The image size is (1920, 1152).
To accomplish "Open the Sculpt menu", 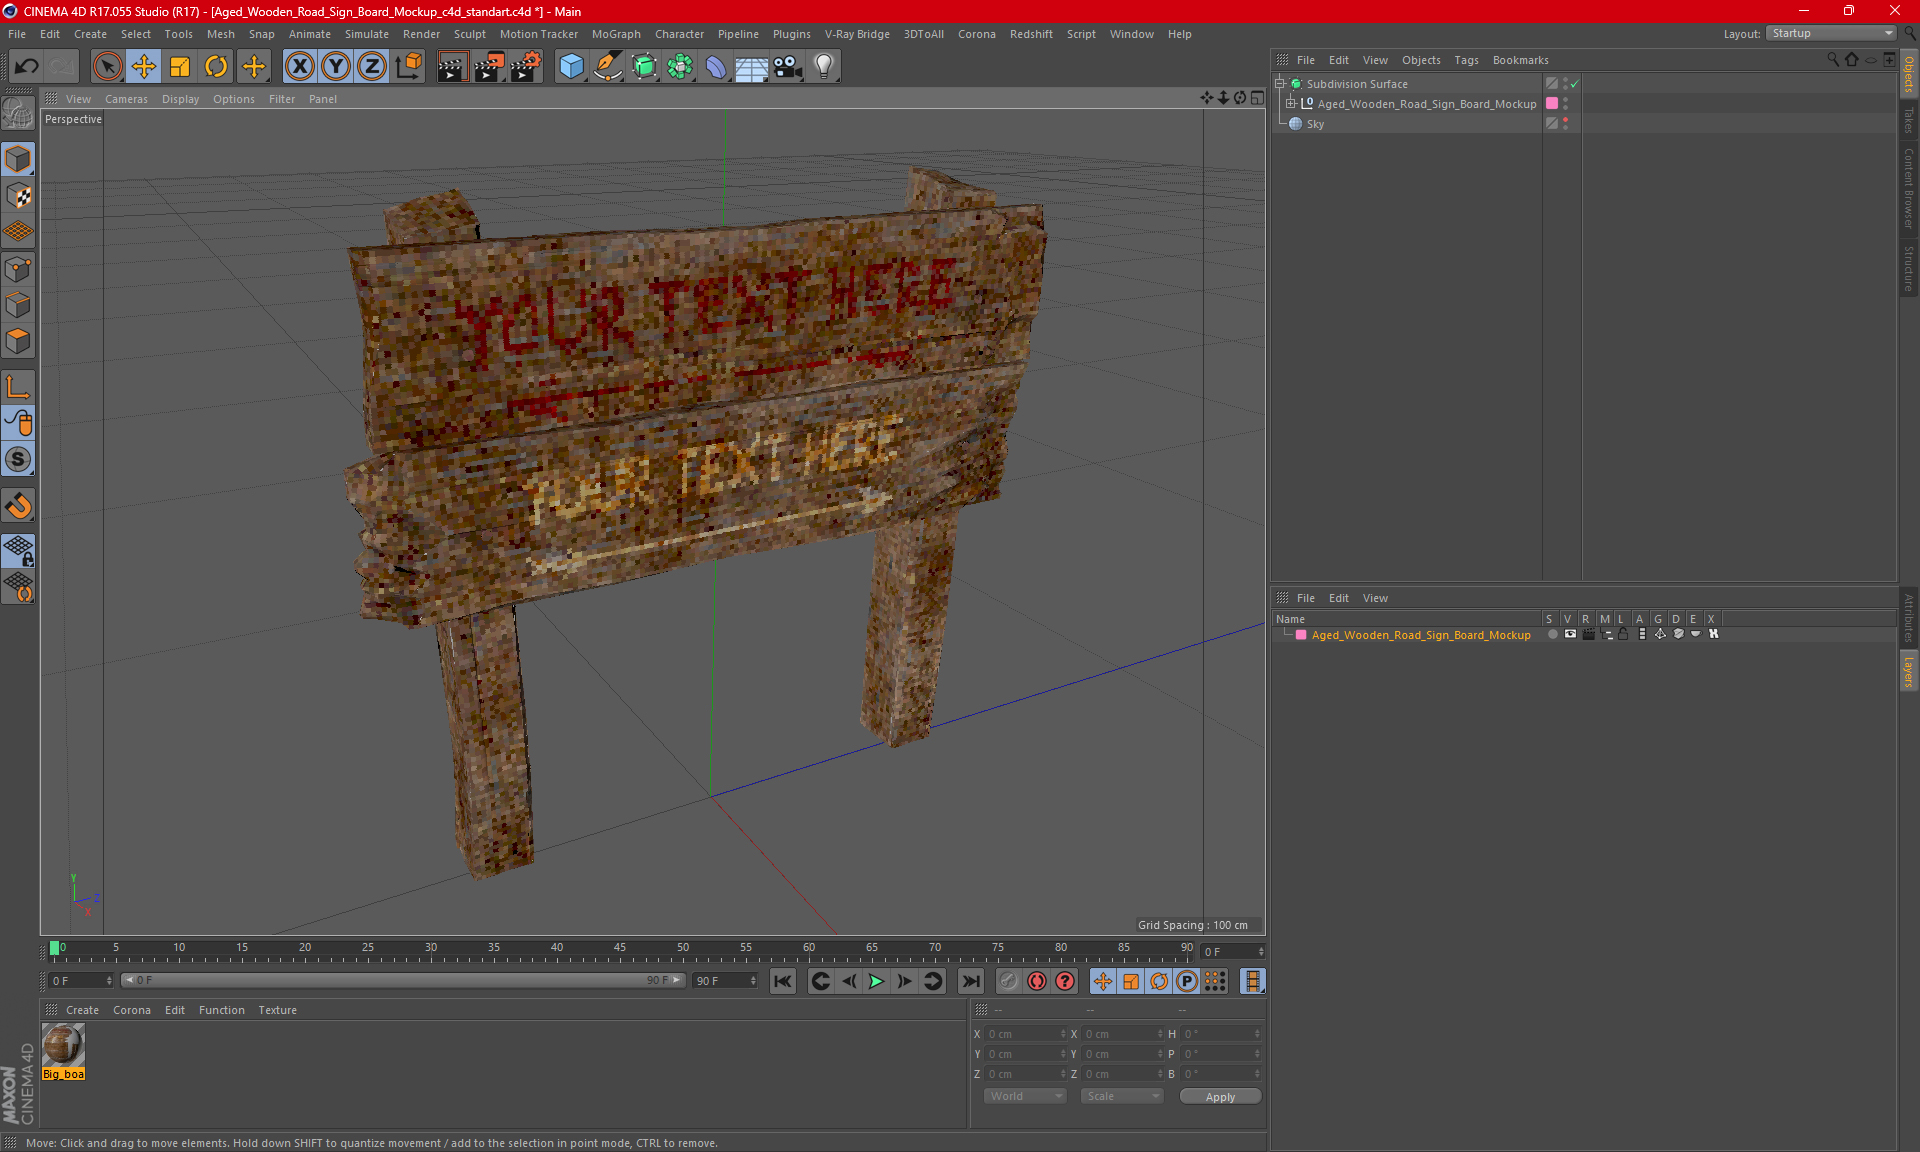I will [469, 34].
